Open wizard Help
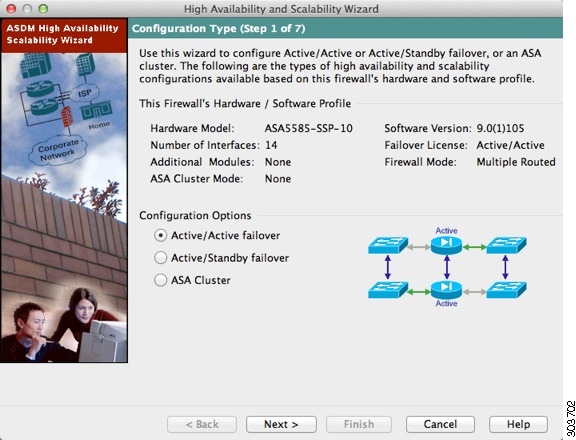This screenshot has height=440, width=576. (518, 424)
